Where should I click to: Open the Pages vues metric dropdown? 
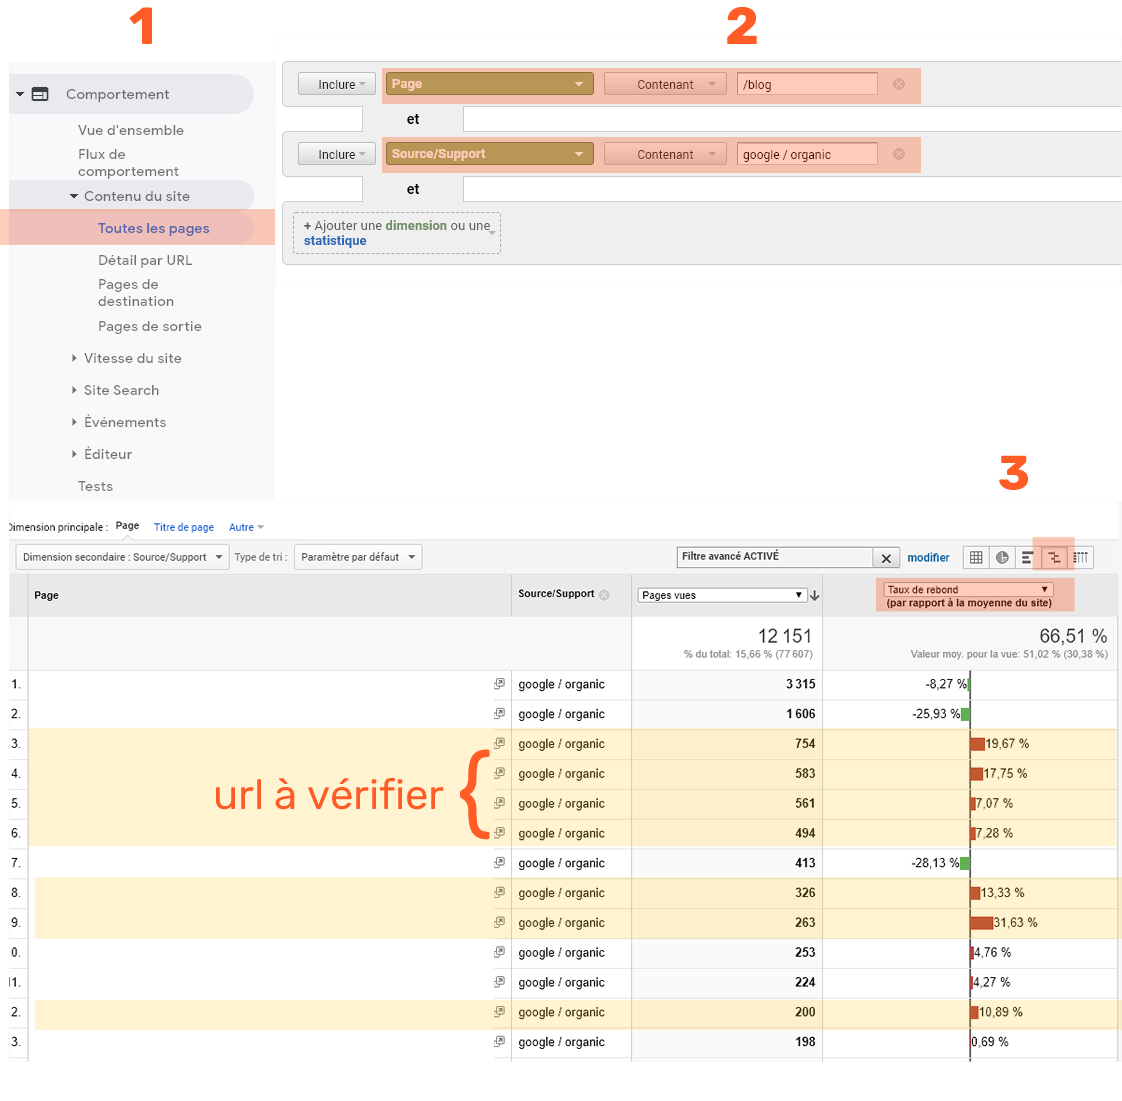[x=722, y=595]
